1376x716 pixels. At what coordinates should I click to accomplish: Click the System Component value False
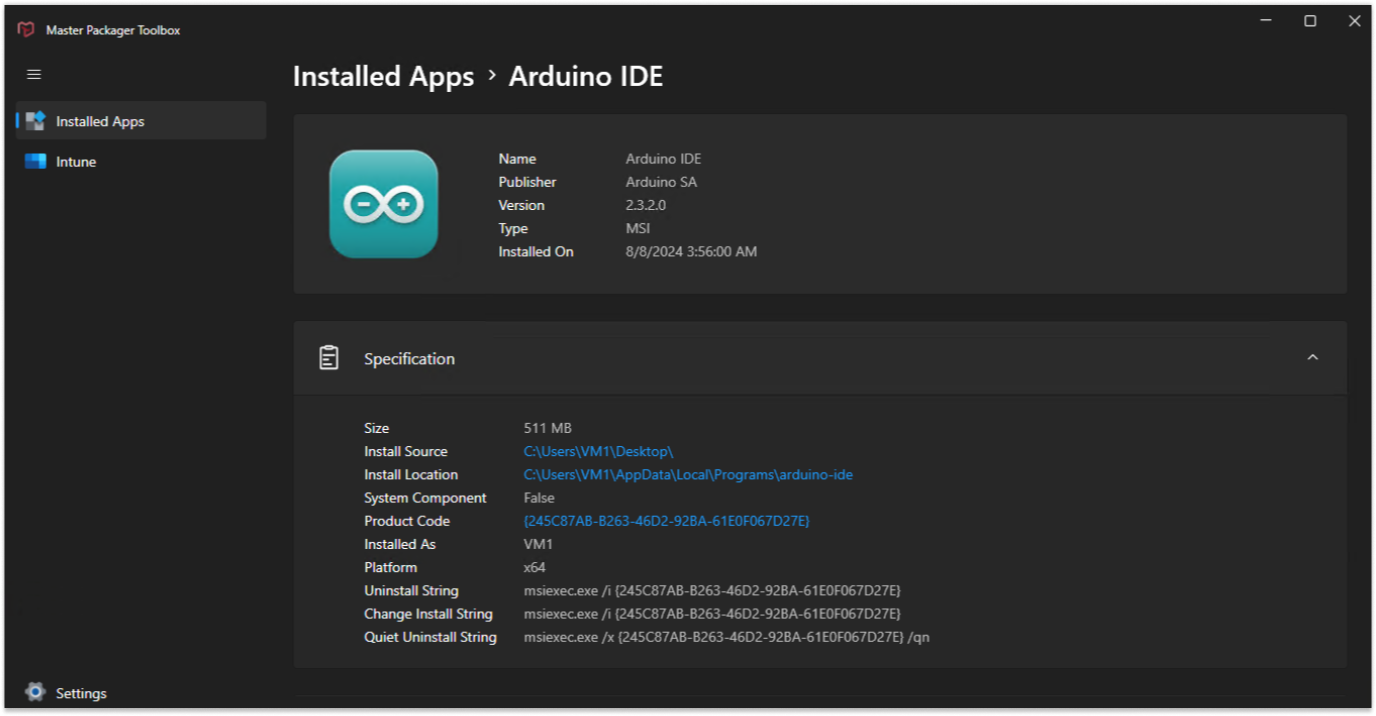539,497
